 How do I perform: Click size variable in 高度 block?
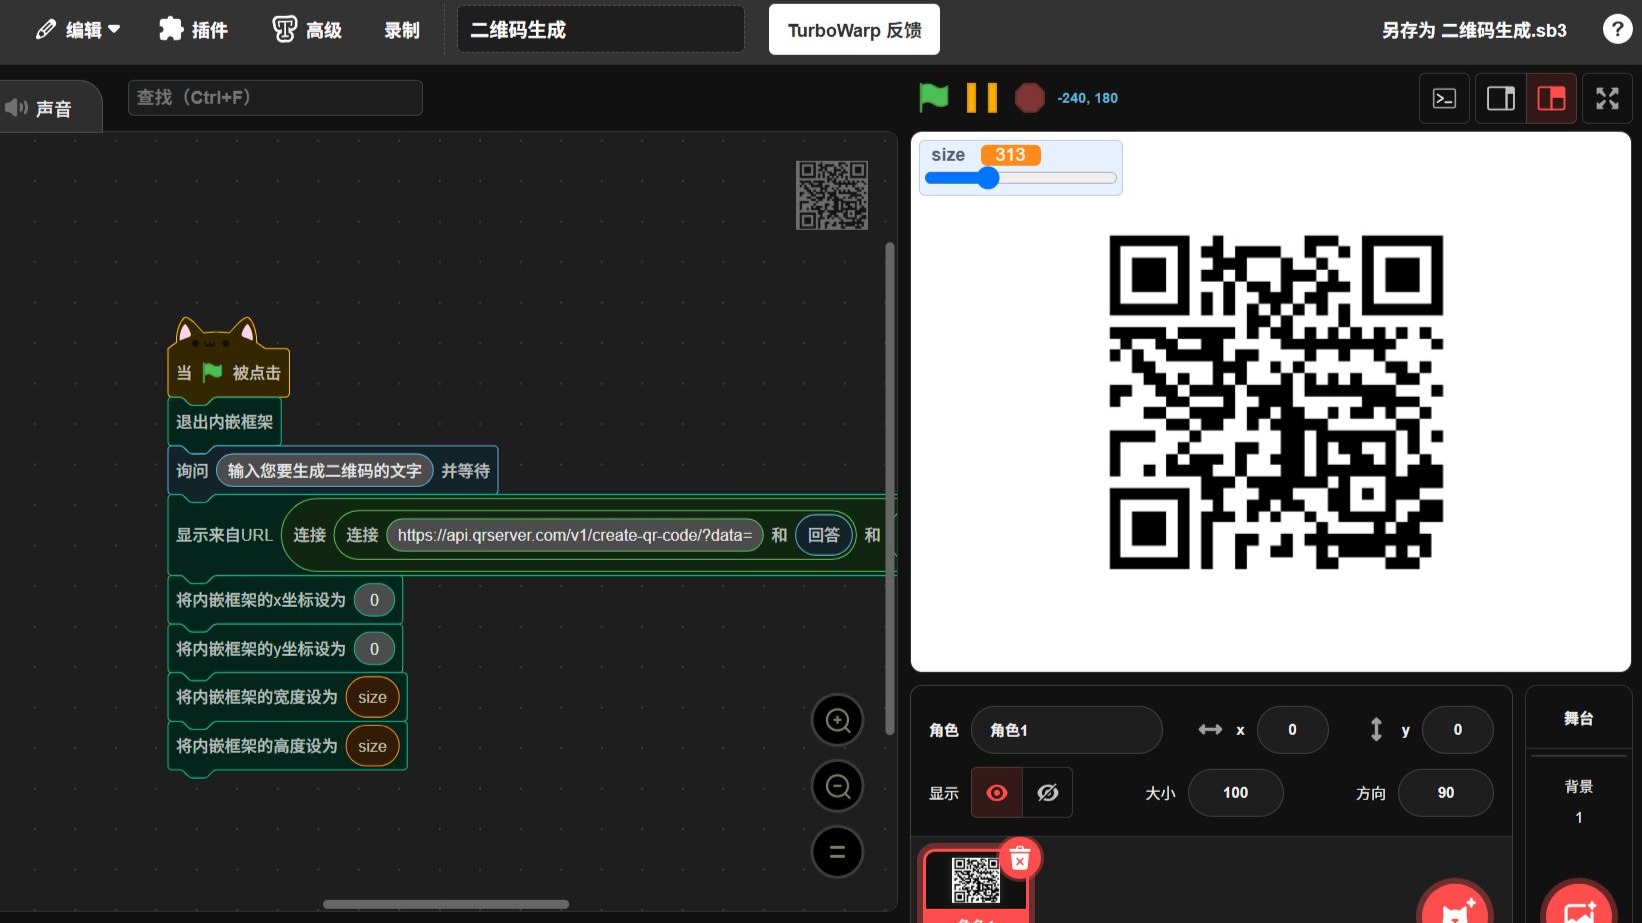coord(372,746)
